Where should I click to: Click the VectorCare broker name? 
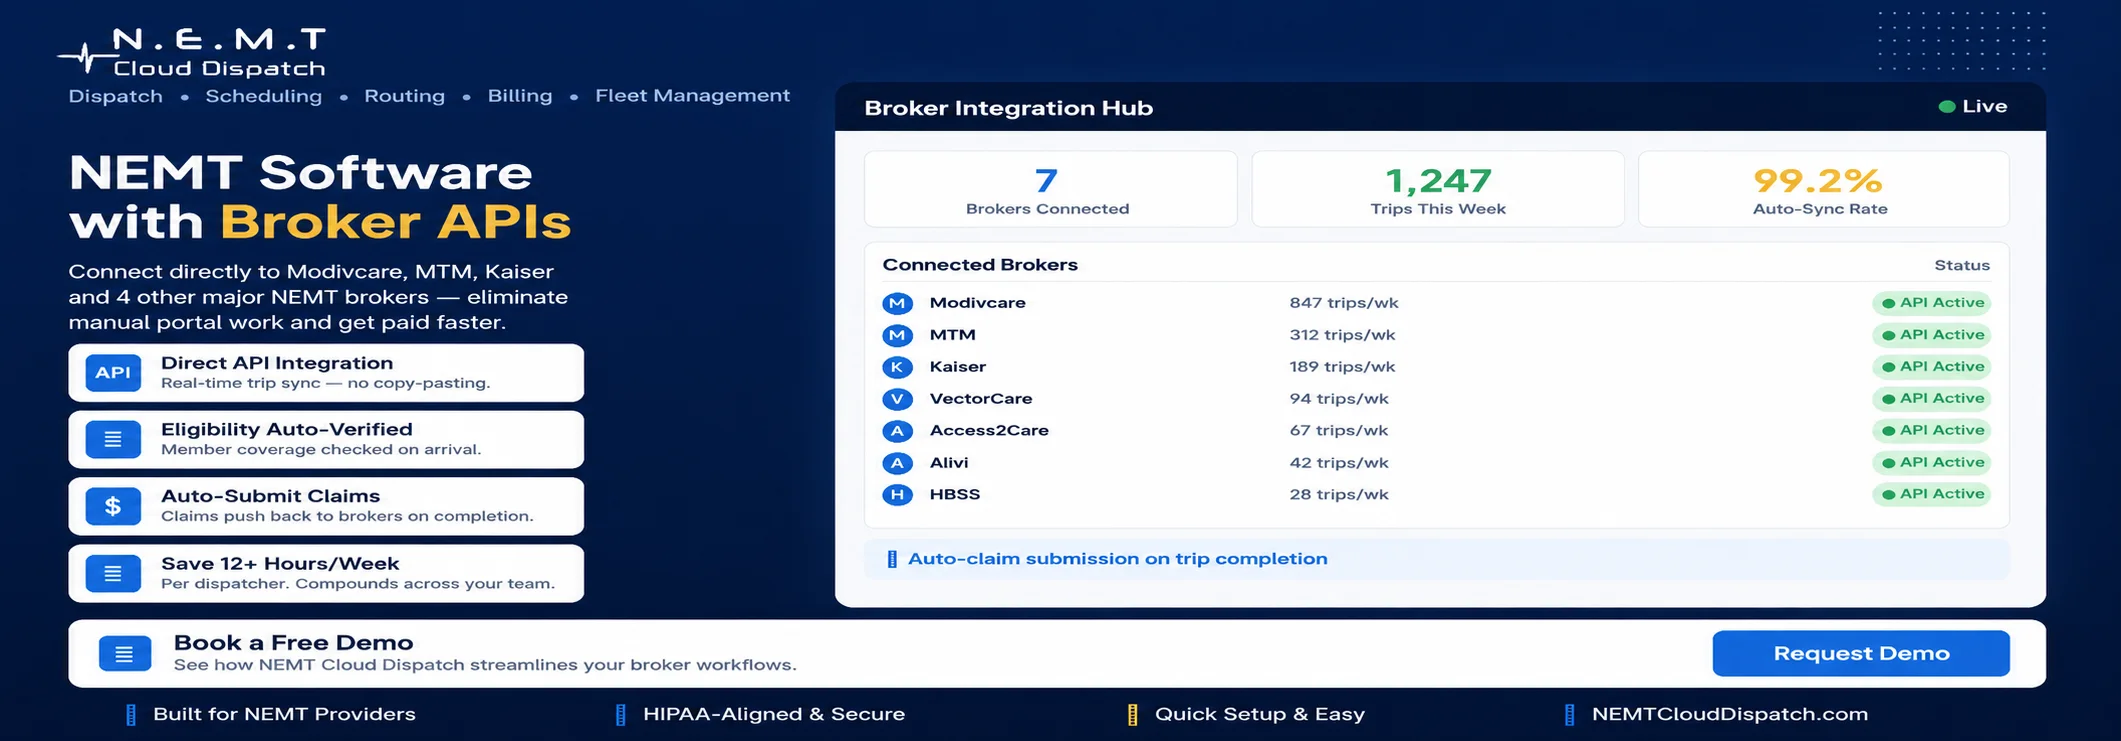[x=981, y=399]
